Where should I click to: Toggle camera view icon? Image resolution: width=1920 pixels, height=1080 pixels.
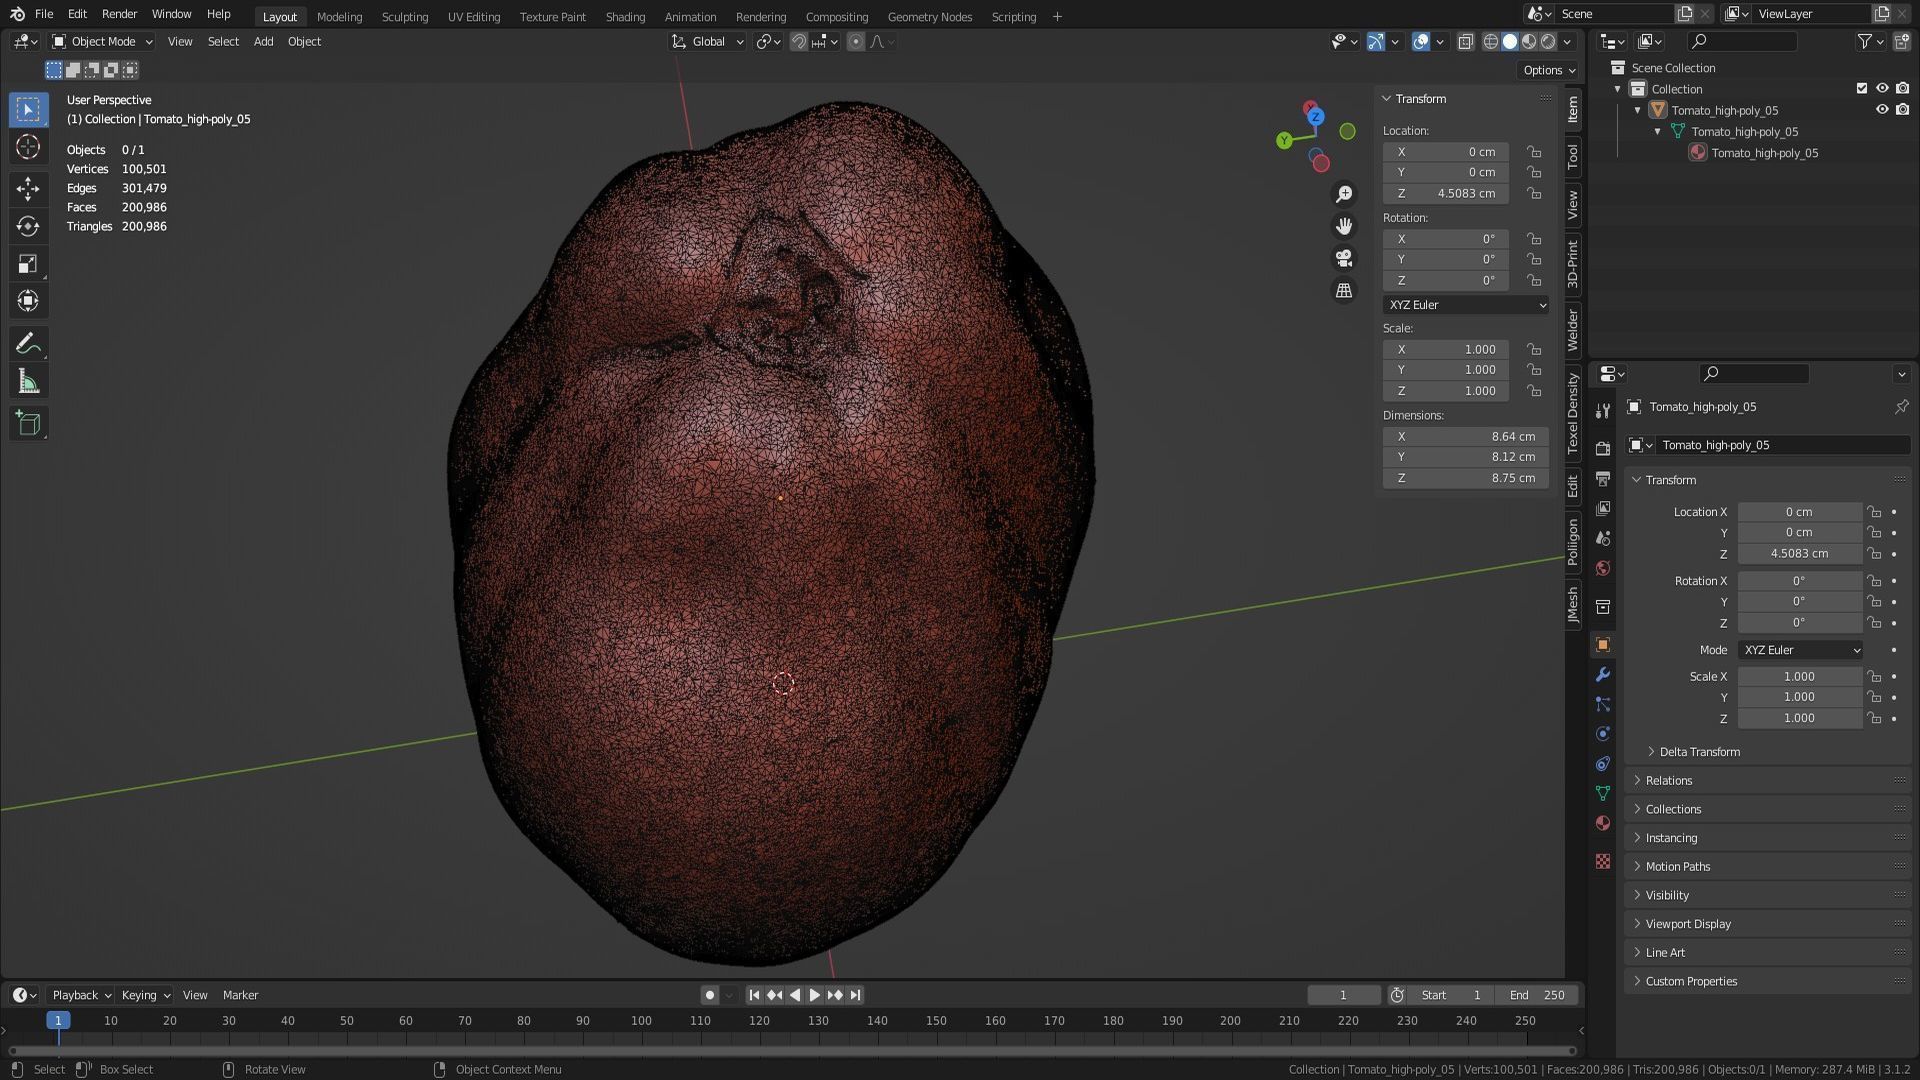point(1344,258)
